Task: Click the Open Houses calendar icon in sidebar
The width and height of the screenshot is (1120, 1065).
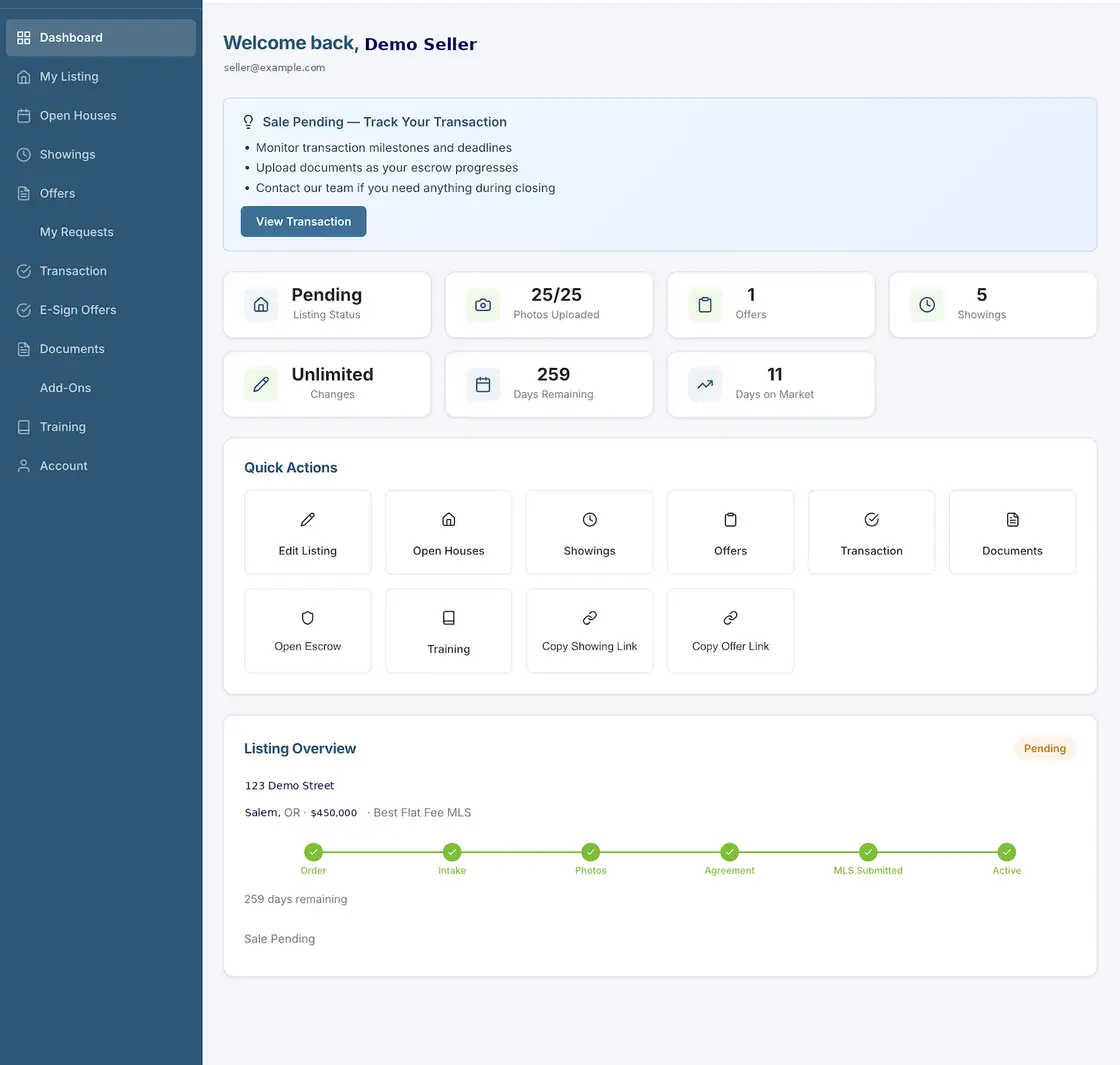Action: pyautogui.click(x=24, y=116)
